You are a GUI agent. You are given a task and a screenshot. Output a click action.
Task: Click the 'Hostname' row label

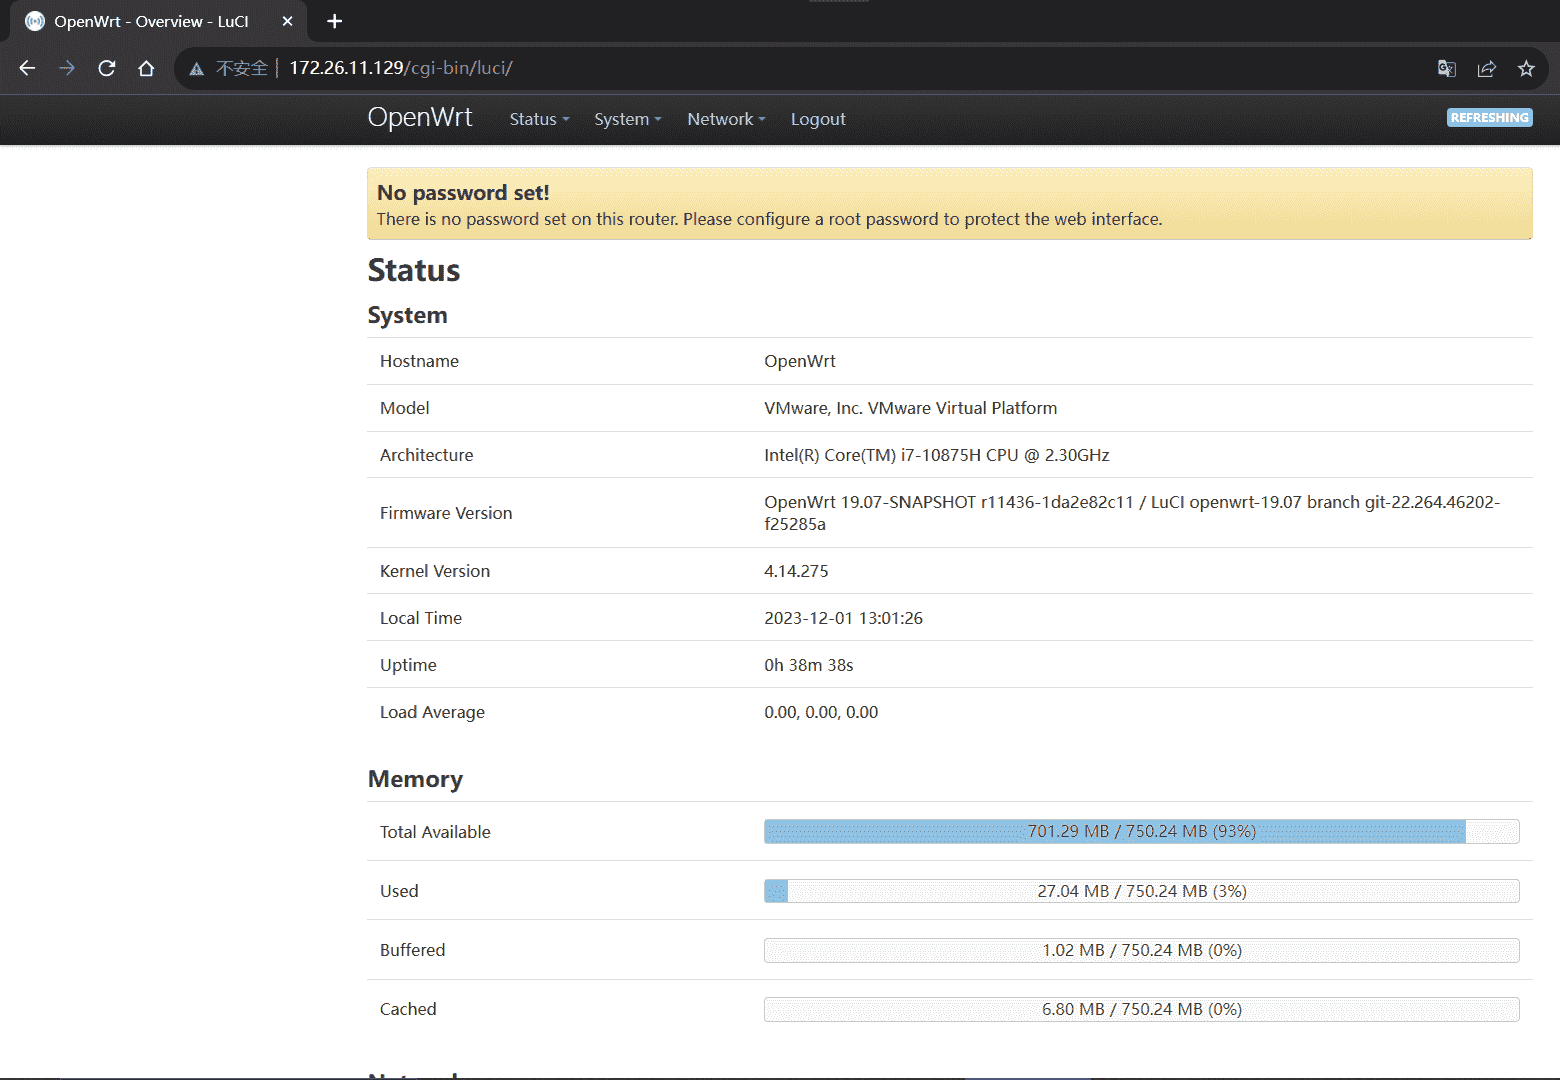coord(419,361)
